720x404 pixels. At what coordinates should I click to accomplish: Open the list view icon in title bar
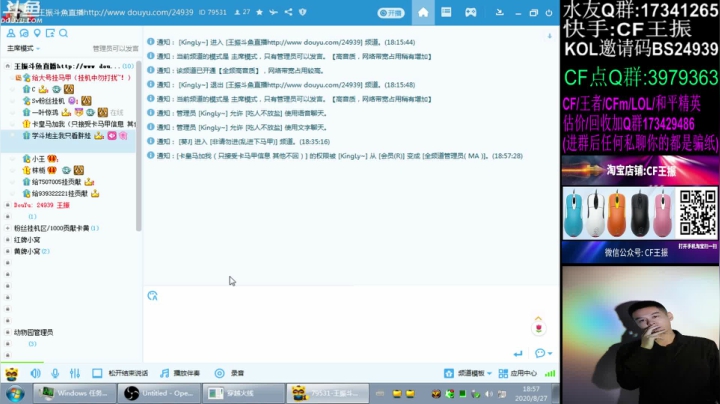(x=446, y=12)
